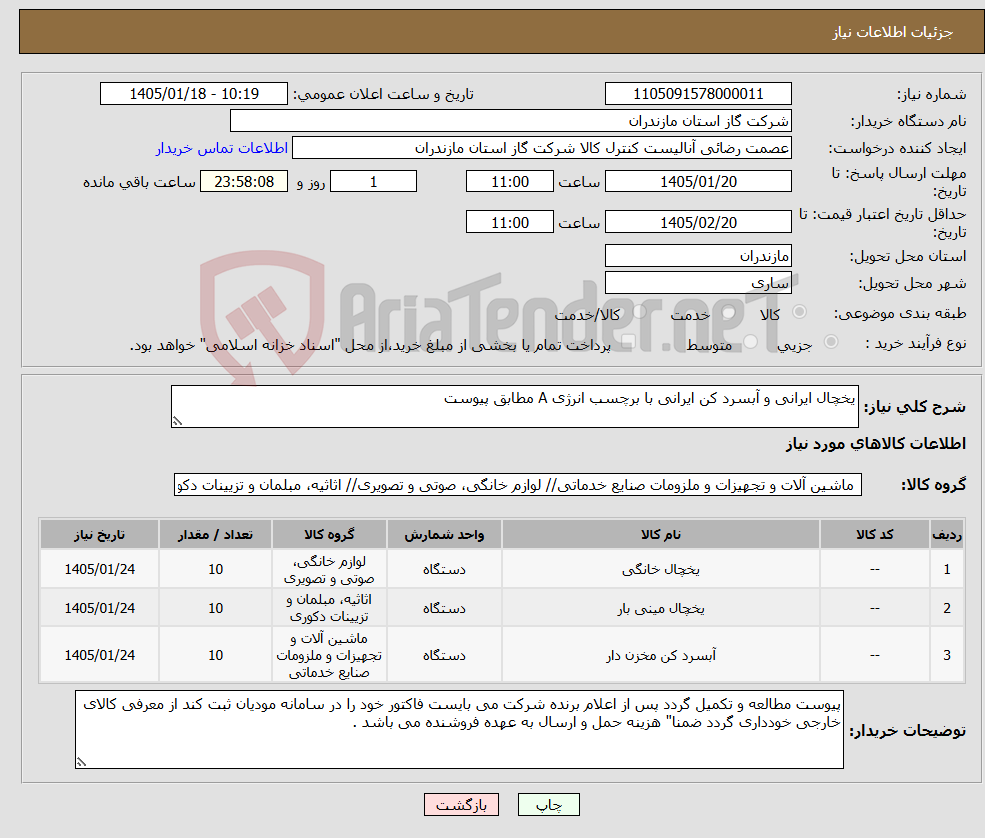Viewport: 985px width, 838px height.
Task: Click group cell اثاثیه، مبلمان و تزیینات دکوری
Action: tap(329, 608)
